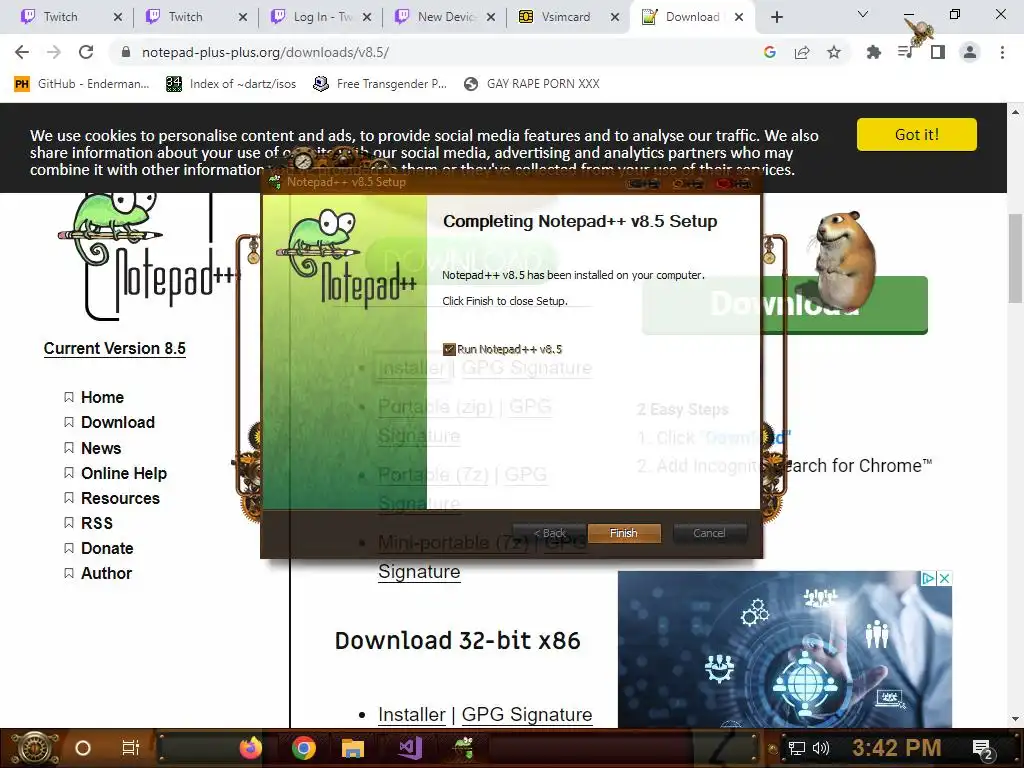Click Finish in the setup dialog
The image size is (1024, 768).
624,533
